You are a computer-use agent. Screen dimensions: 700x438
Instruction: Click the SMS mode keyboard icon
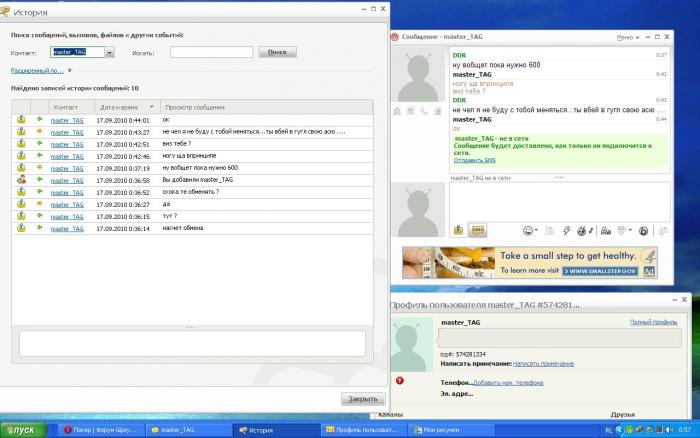(478, 230)
